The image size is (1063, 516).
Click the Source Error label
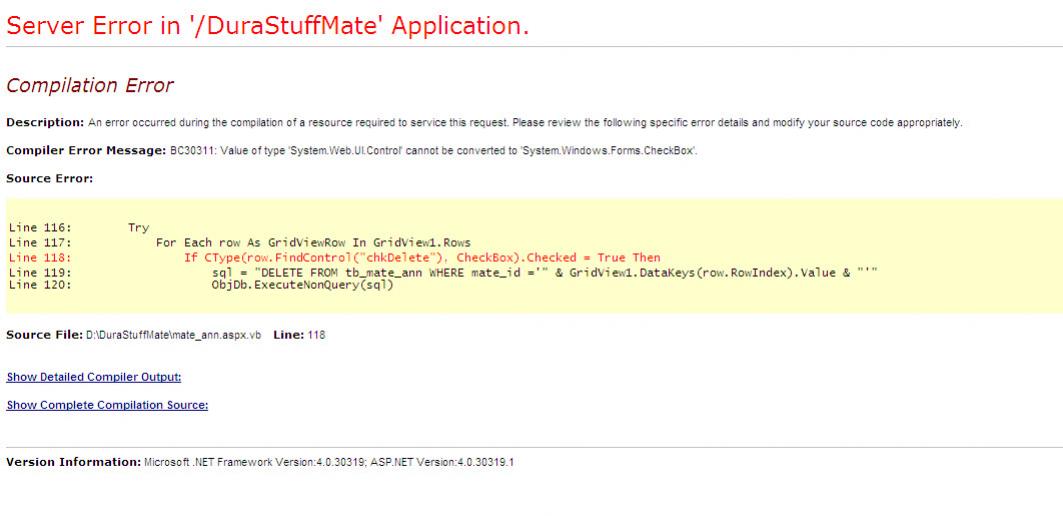pos(49,178)
